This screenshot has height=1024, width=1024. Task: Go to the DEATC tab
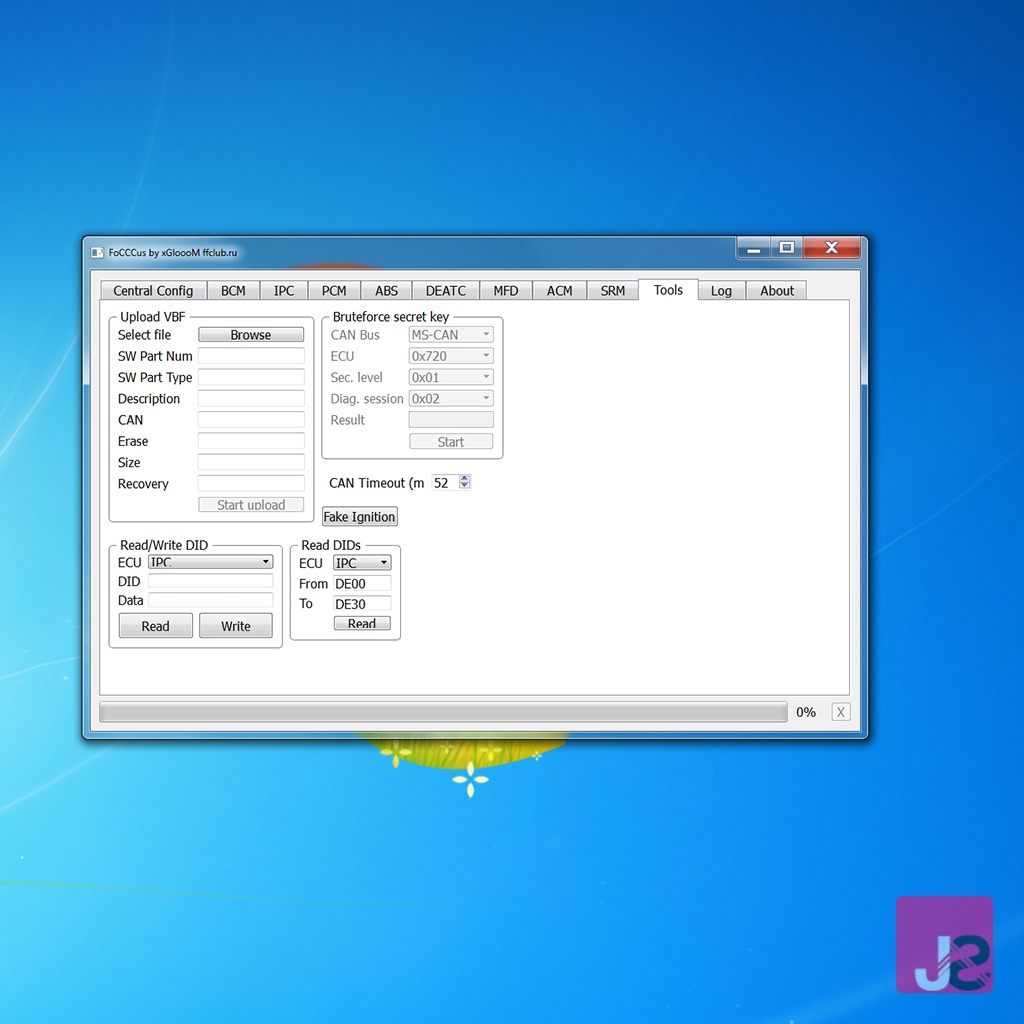[445, 291]
